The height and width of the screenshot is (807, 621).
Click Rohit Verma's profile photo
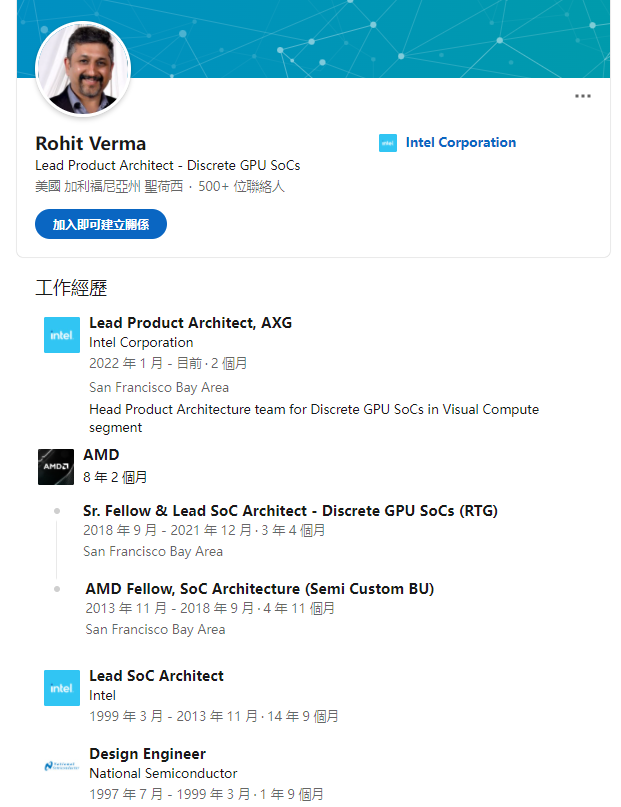(83, 69)
